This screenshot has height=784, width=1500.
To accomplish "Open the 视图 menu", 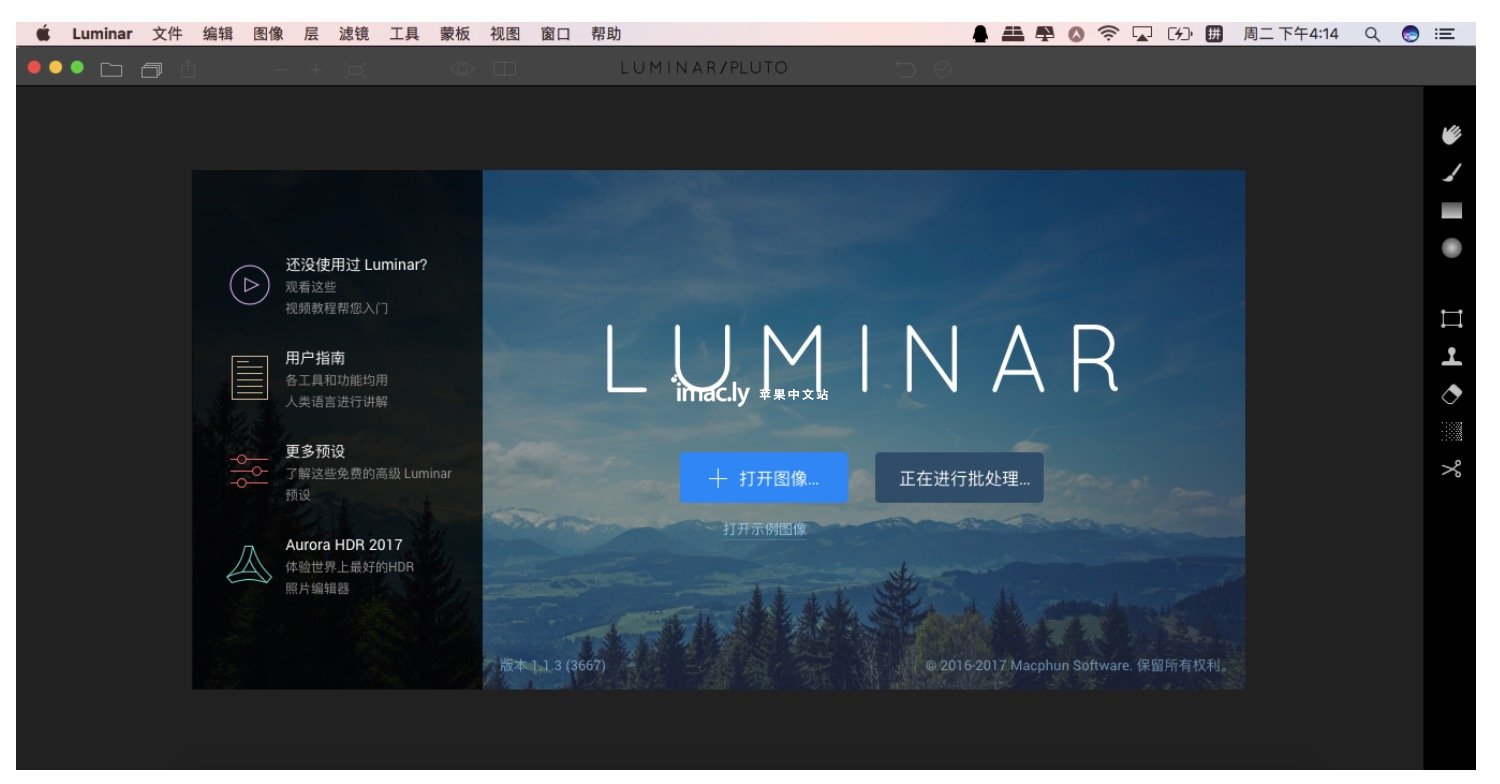I will point(505,34).
